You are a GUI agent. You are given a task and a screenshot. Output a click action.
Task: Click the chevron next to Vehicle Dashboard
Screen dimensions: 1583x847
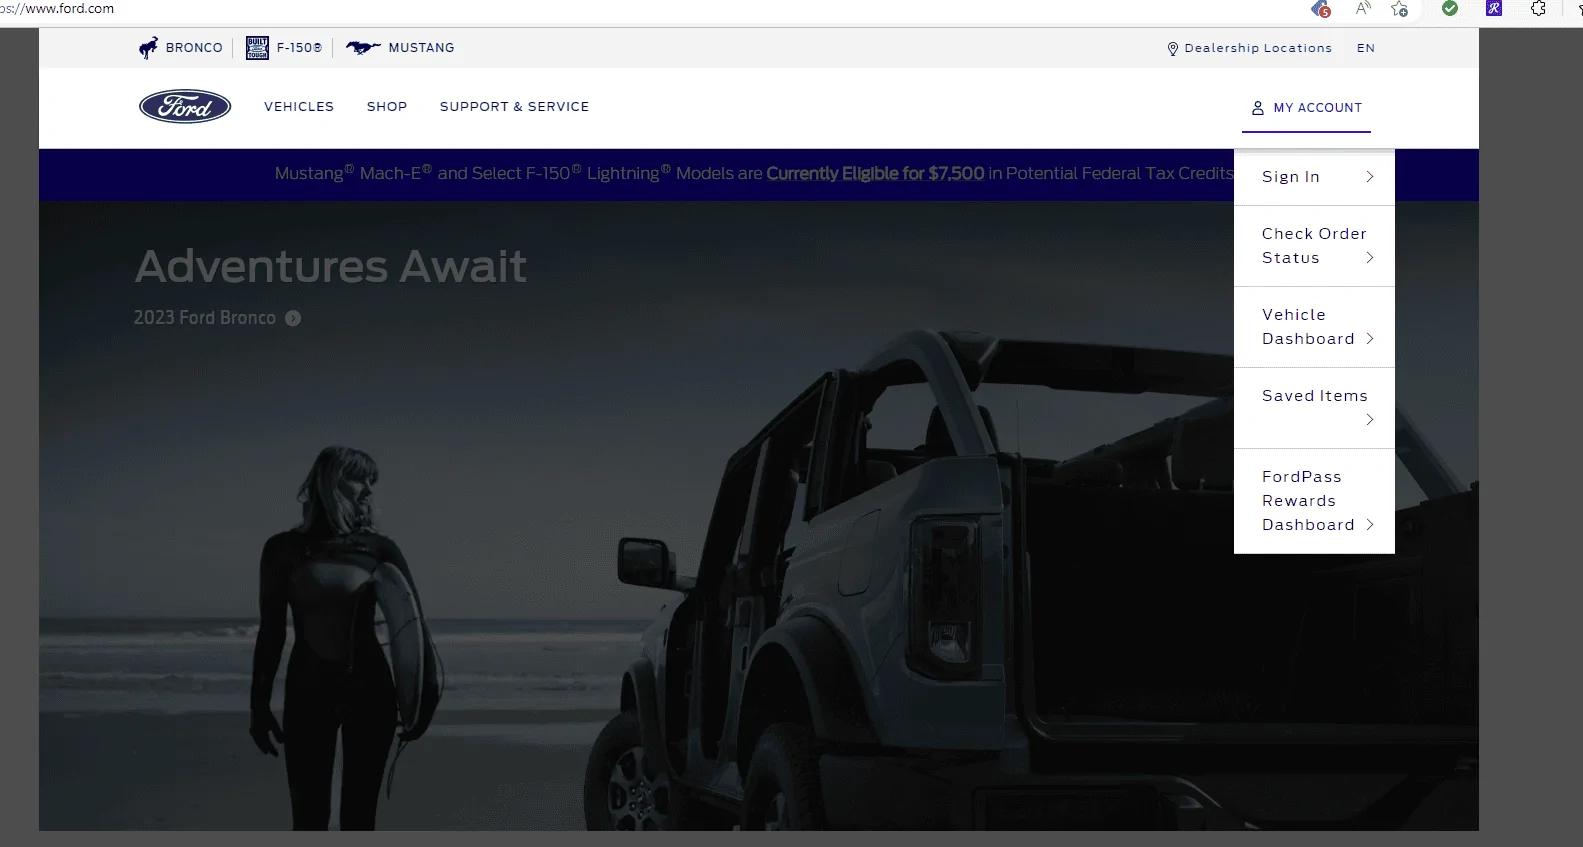pos(1370,339)
